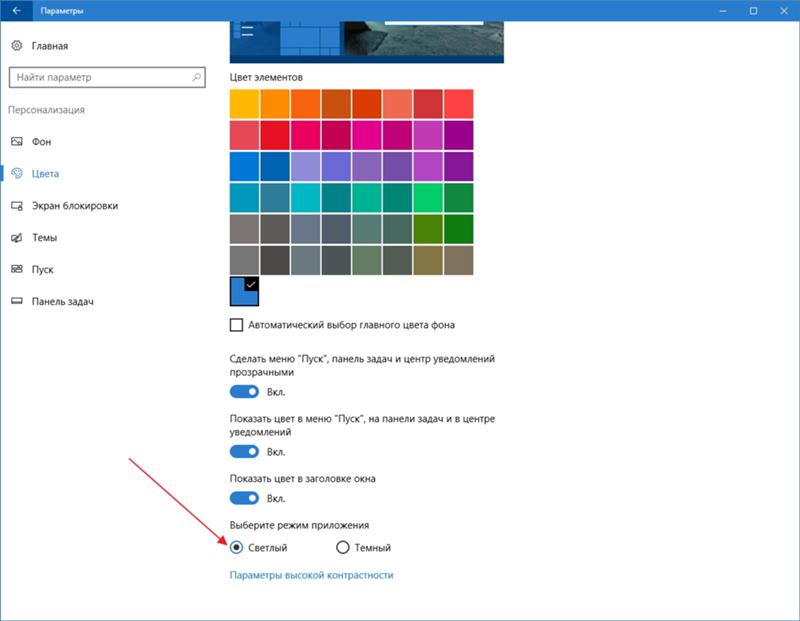The image size is (800, 621).
Task: Open the Главная home gear icon
Action: [x=17, y=45]
